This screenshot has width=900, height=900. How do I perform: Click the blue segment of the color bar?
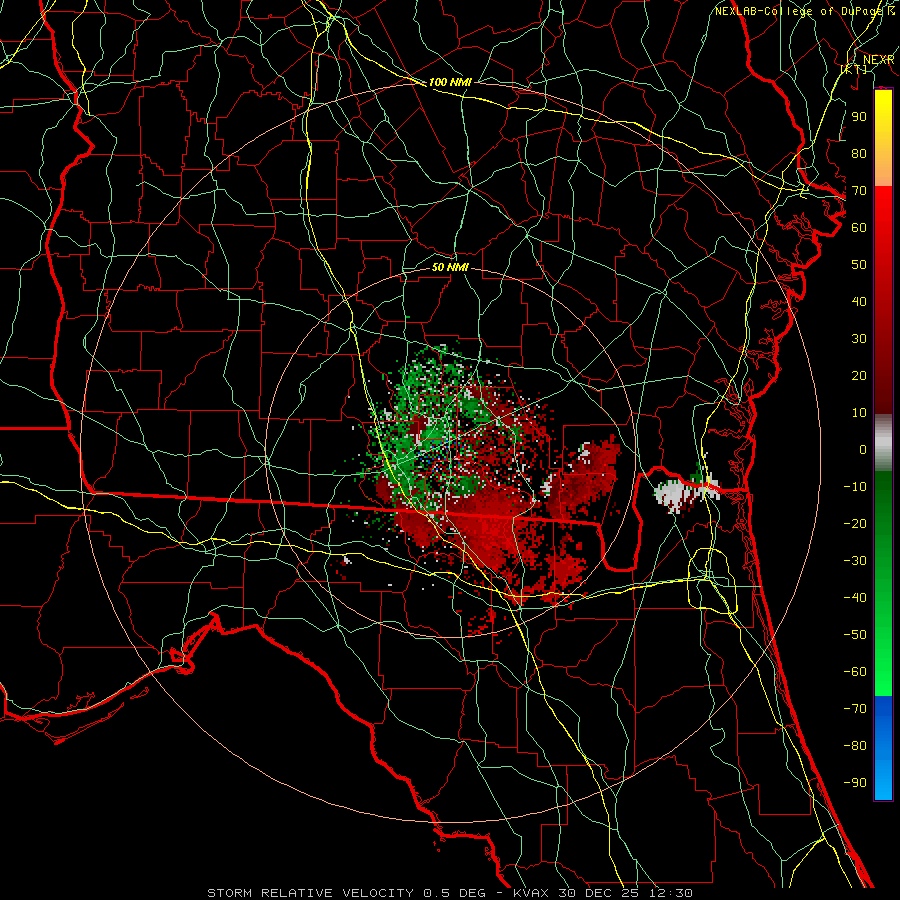pyautogui.click(x=883, y=747)
